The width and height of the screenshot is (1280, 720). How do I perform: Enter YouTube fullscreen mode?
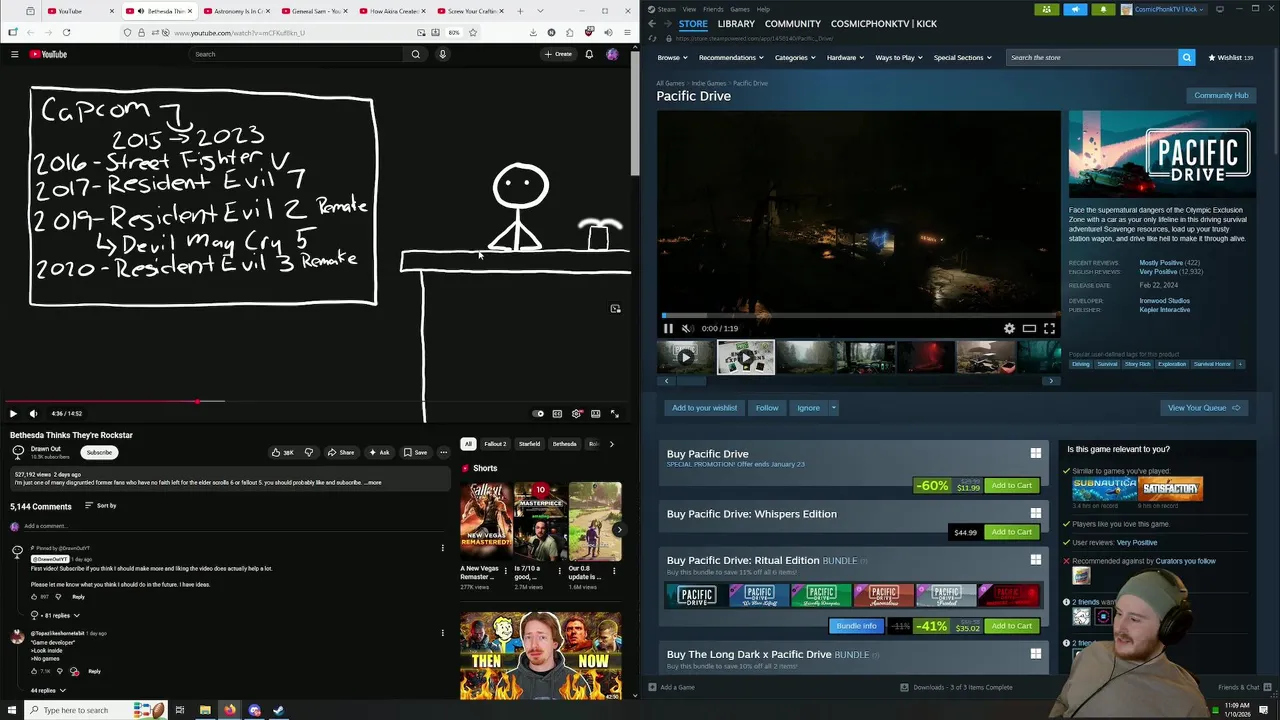pyautogui.click(x=614, y=413)
